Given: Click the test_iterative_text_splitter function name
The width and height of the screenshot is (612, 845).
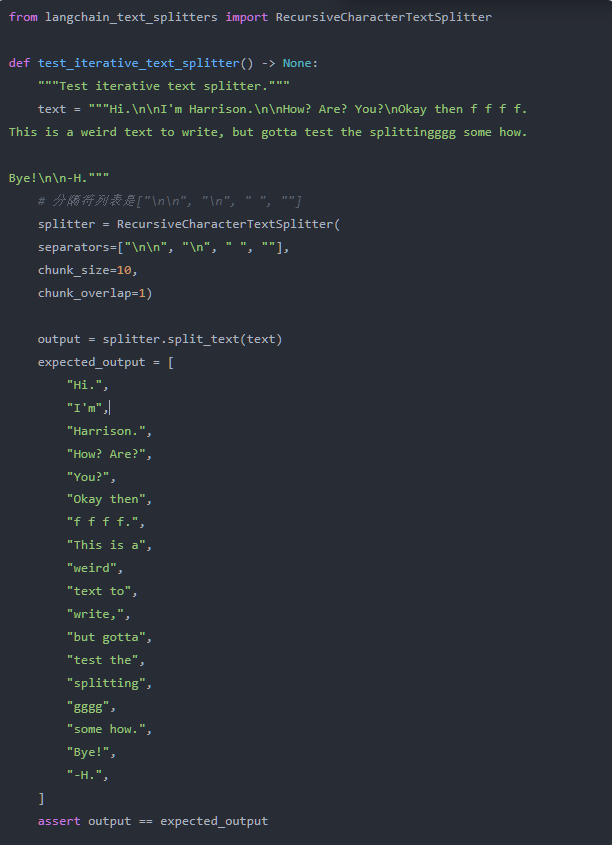Looking at the screenshot, I should 138,63.
